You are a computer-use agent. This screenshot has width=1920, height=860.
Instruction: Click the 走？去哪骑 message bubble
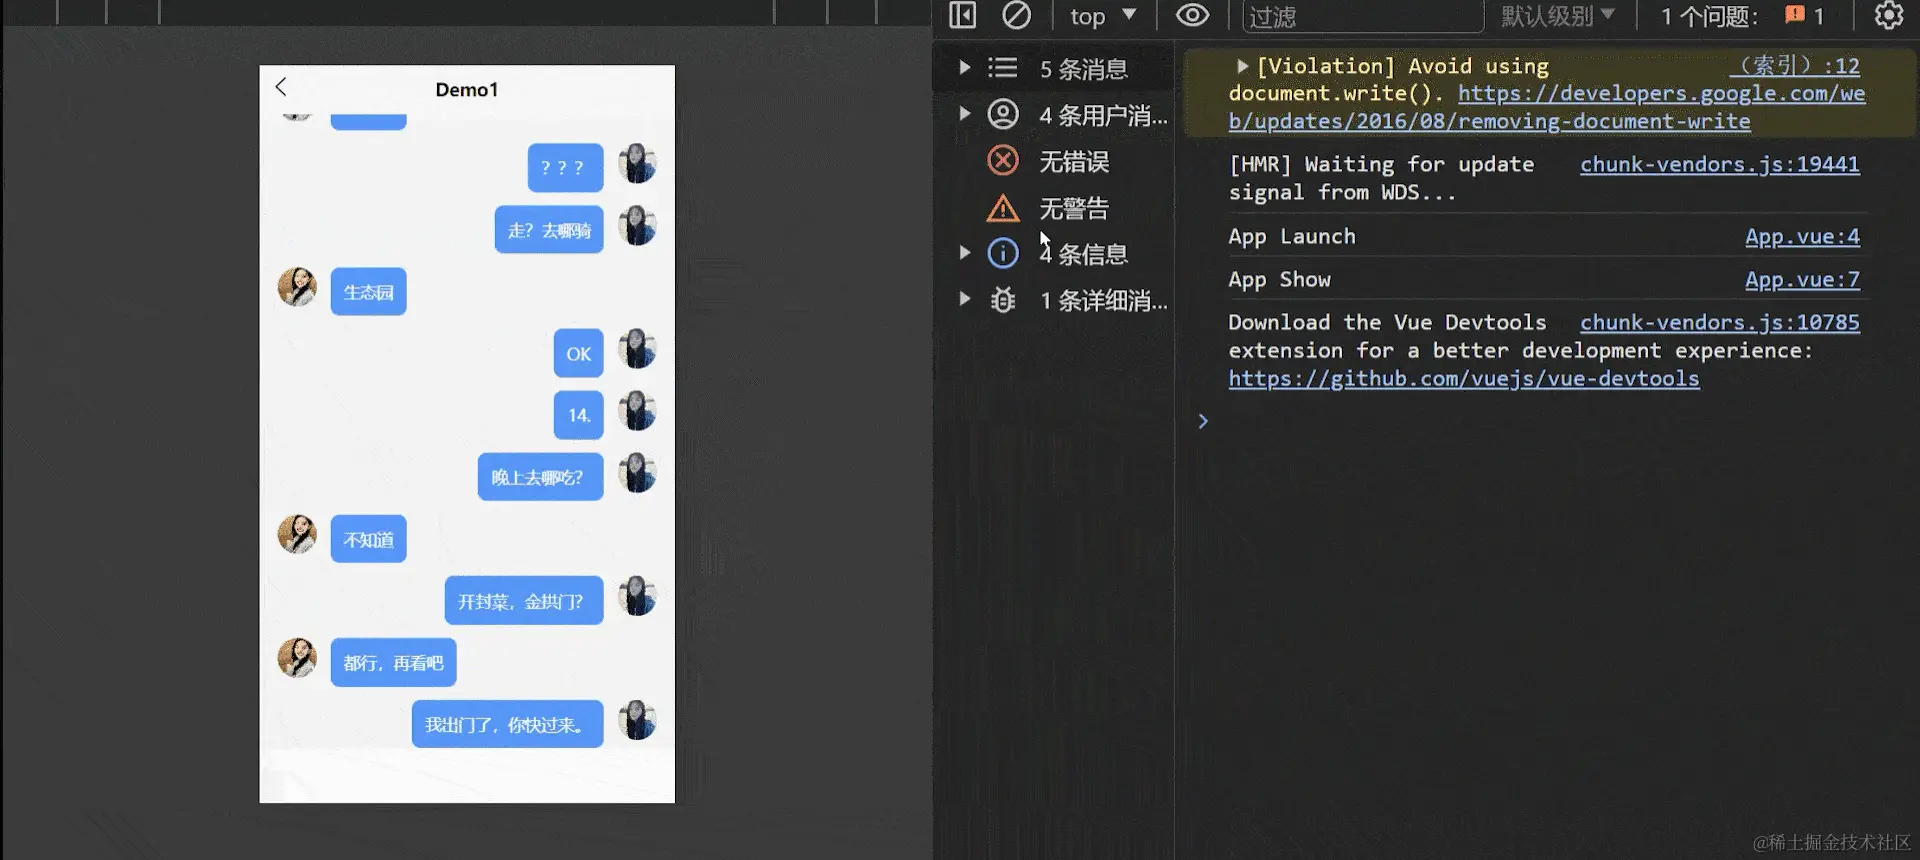pos(549,230)
